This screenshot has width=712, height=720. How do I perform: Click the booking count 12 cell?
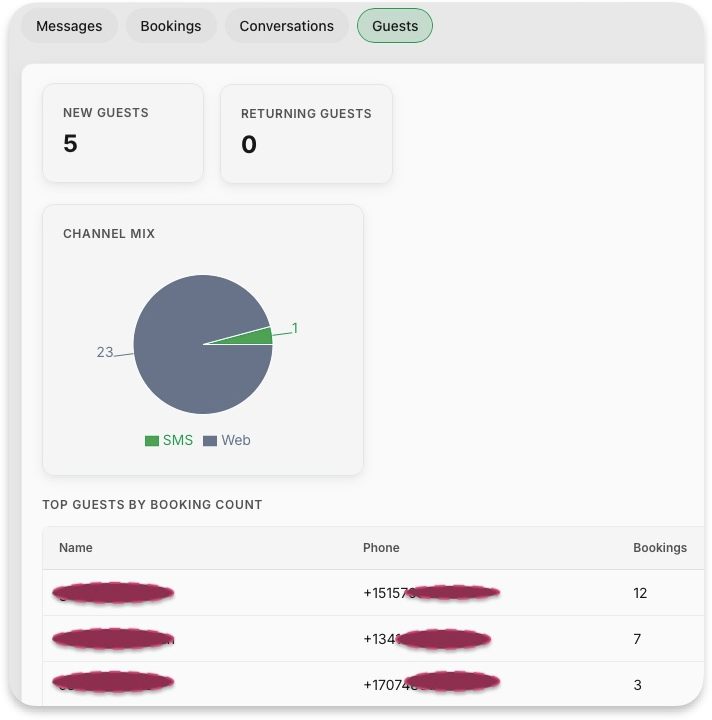[x=640, y=593]
